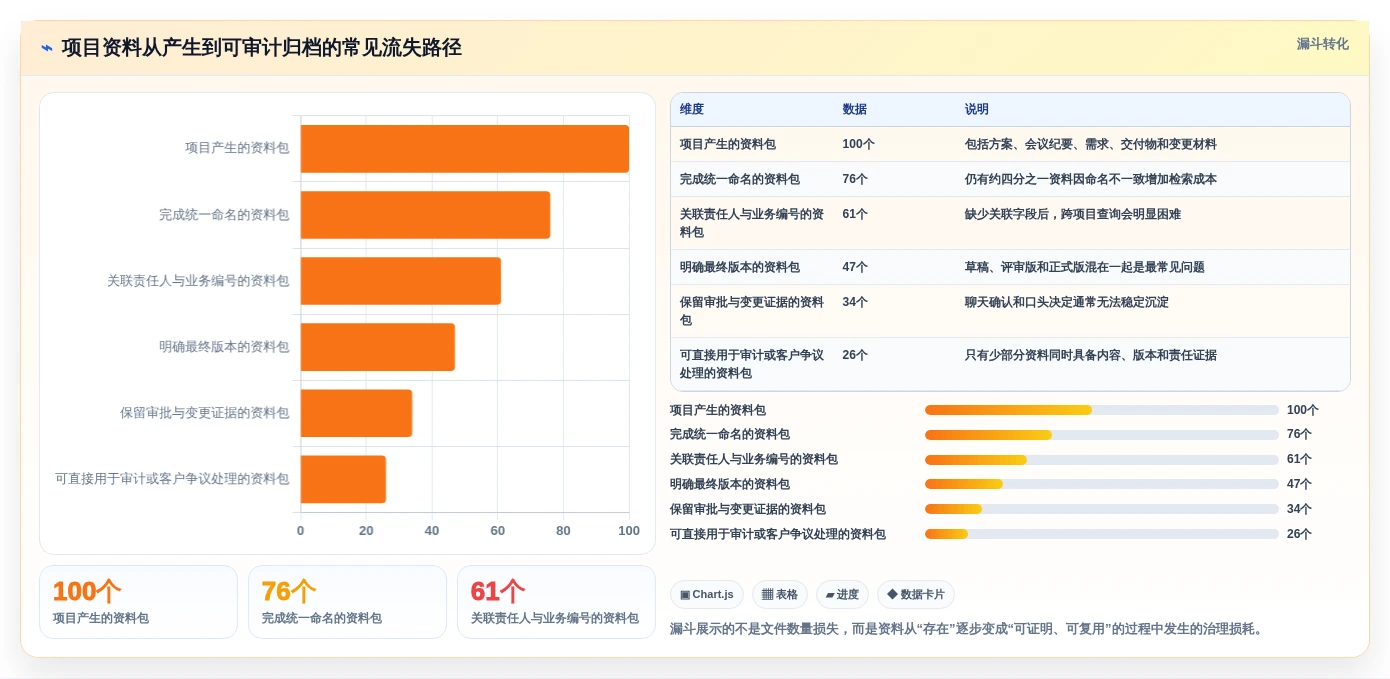Click table cell 关联责任人与业务编号的资料包
Viewport: 1390px width, 679px height.
coord(752,223)
